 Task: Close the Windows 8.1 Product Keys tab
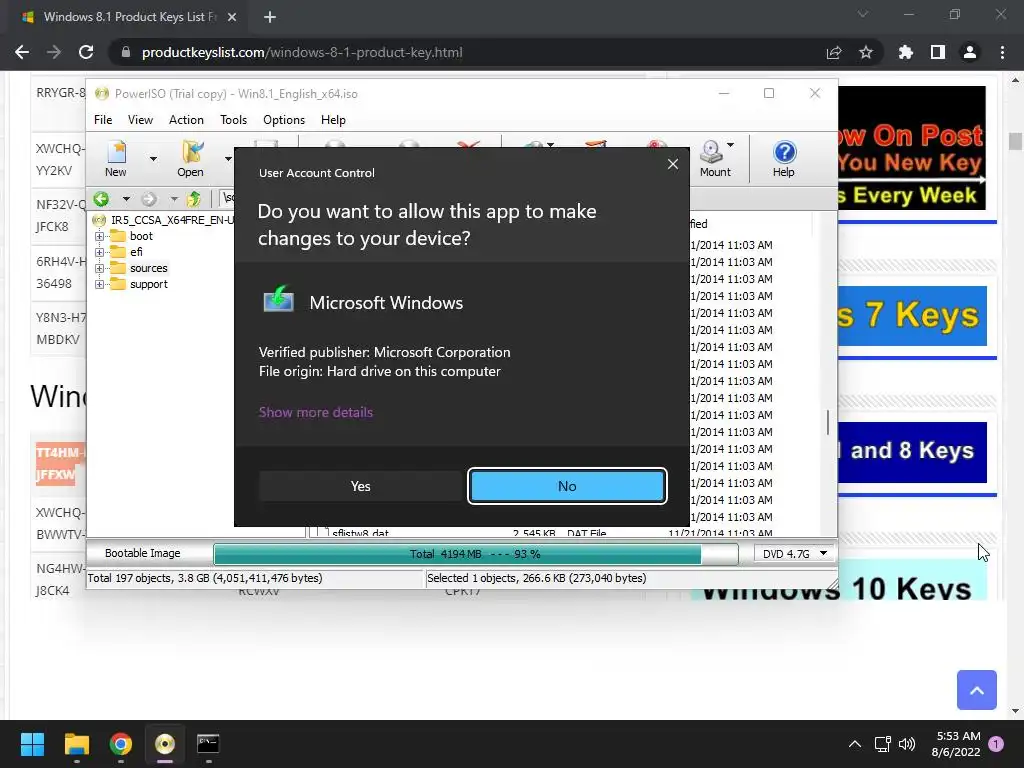pos(232,17)
